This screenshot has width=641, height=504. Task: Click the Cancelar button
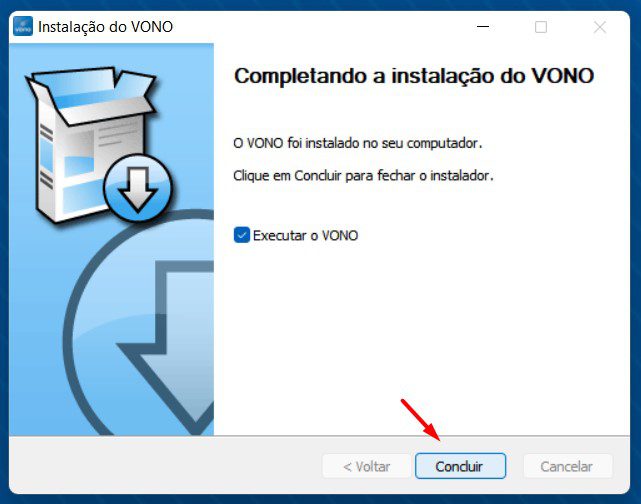pos(567,466)
